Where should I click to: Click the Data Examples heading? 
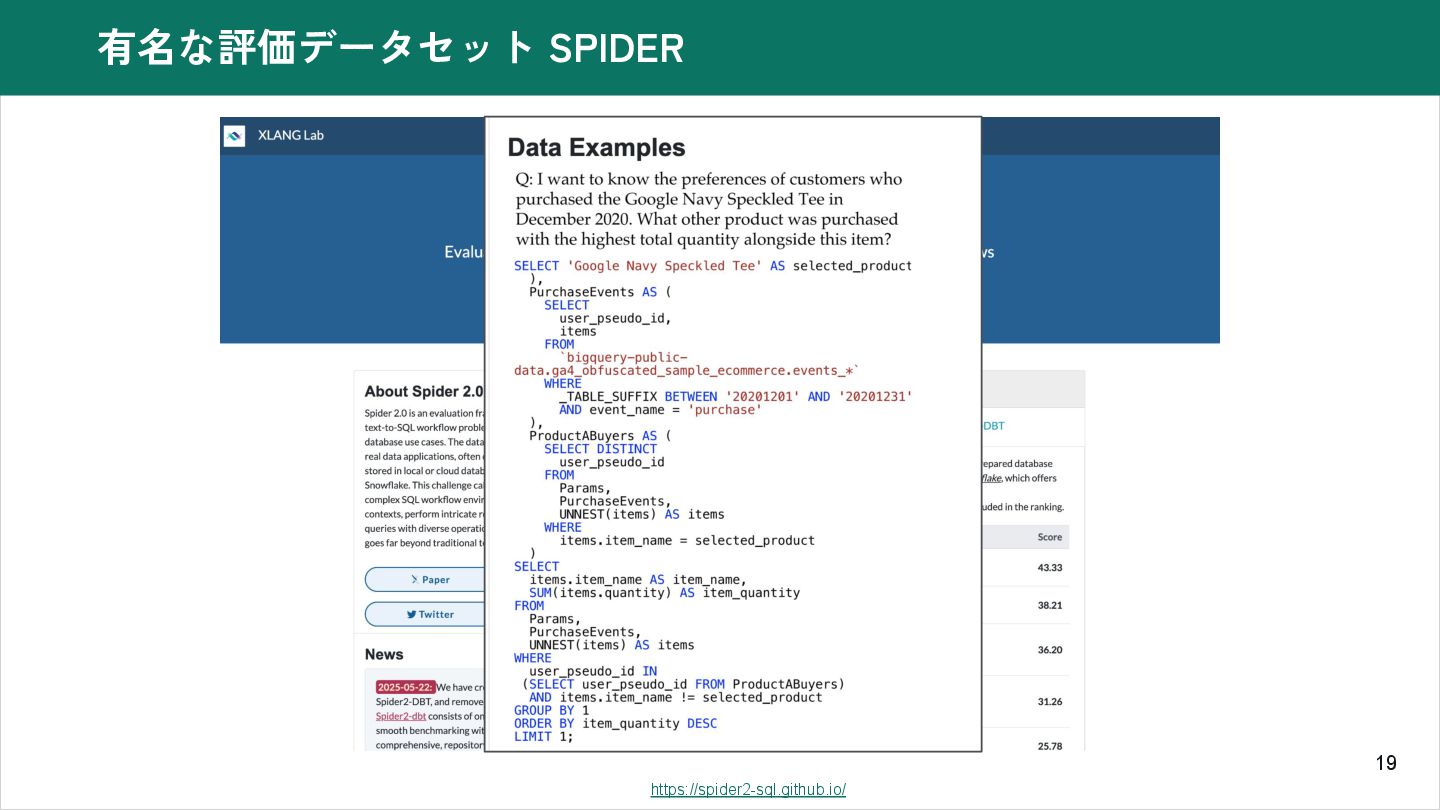coord(596,148)
